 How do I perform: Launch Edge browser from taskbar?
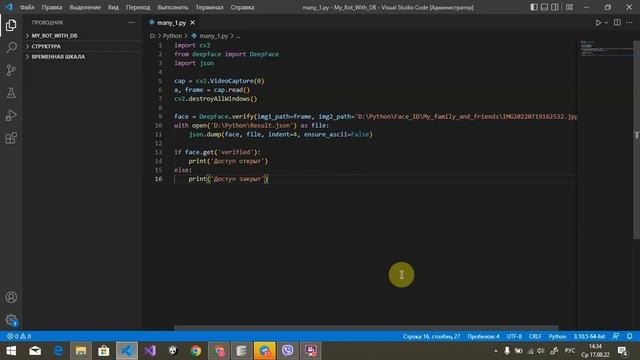click(58, 351)
